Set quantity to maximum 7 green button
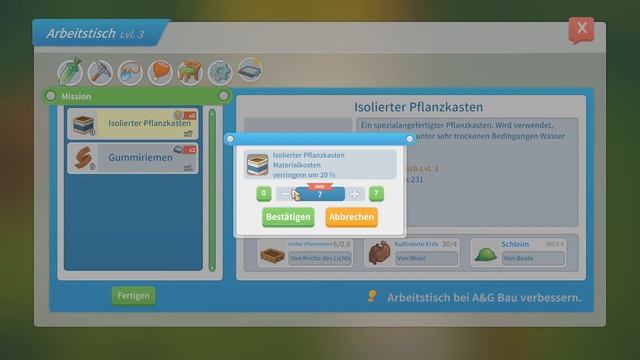This screenshot has height=360, width=640. pos(376,193)
